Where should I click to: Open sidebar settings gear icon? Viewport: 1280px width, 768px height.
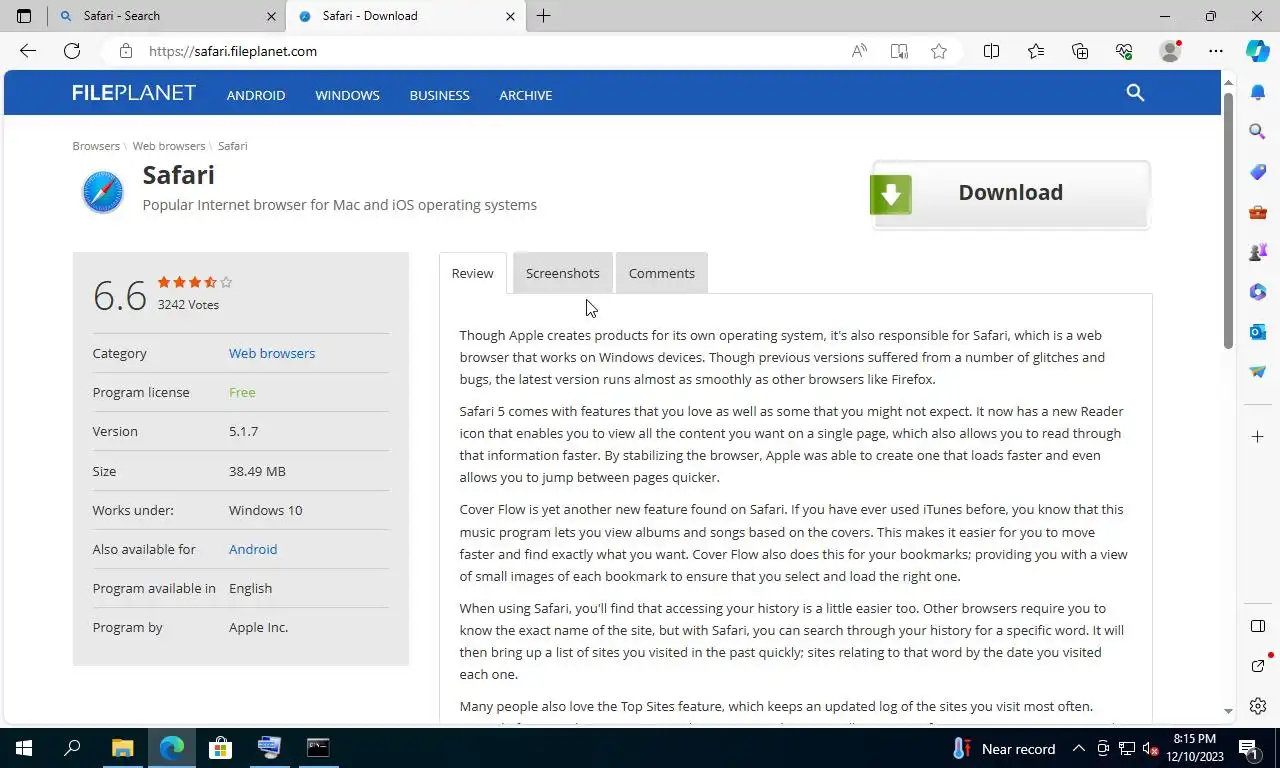point(1258,706)
